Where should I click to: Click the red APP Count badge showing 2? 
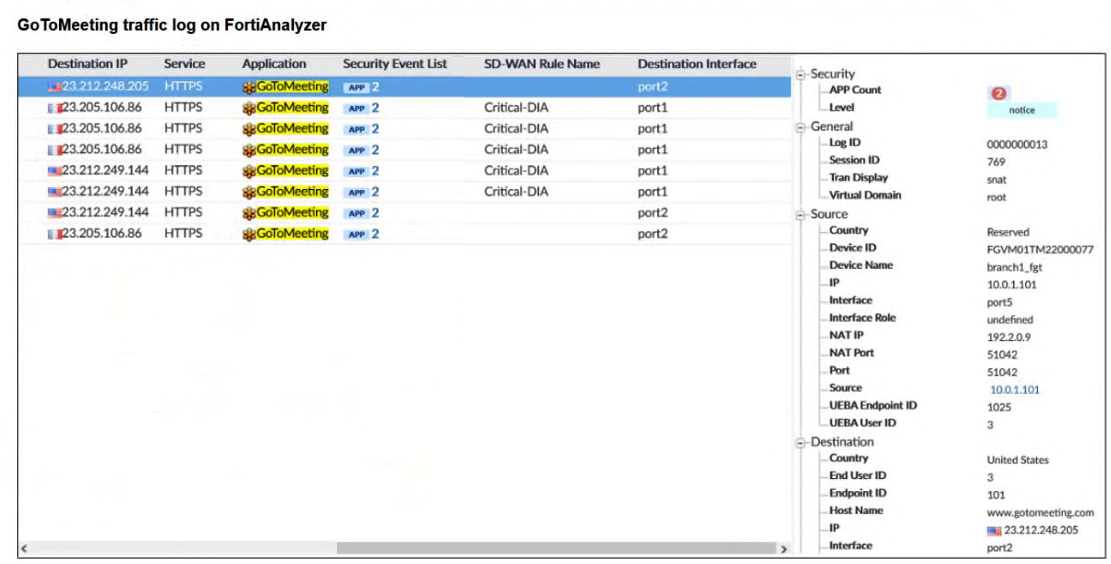(x=998, y=93)
